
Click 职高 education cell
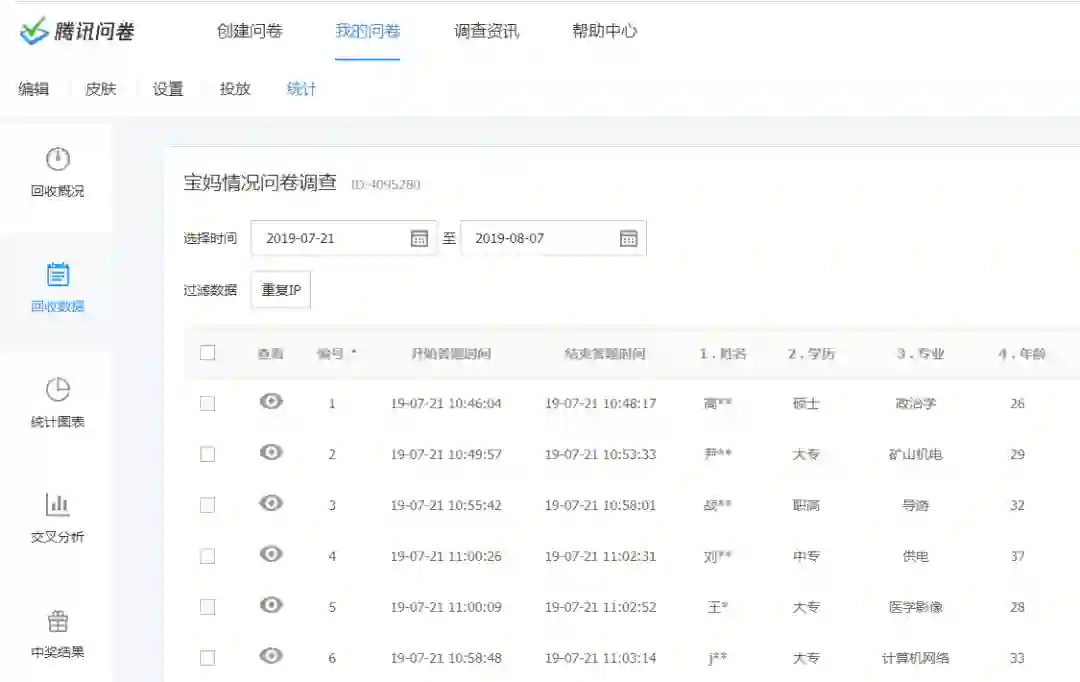pos(806,506)
